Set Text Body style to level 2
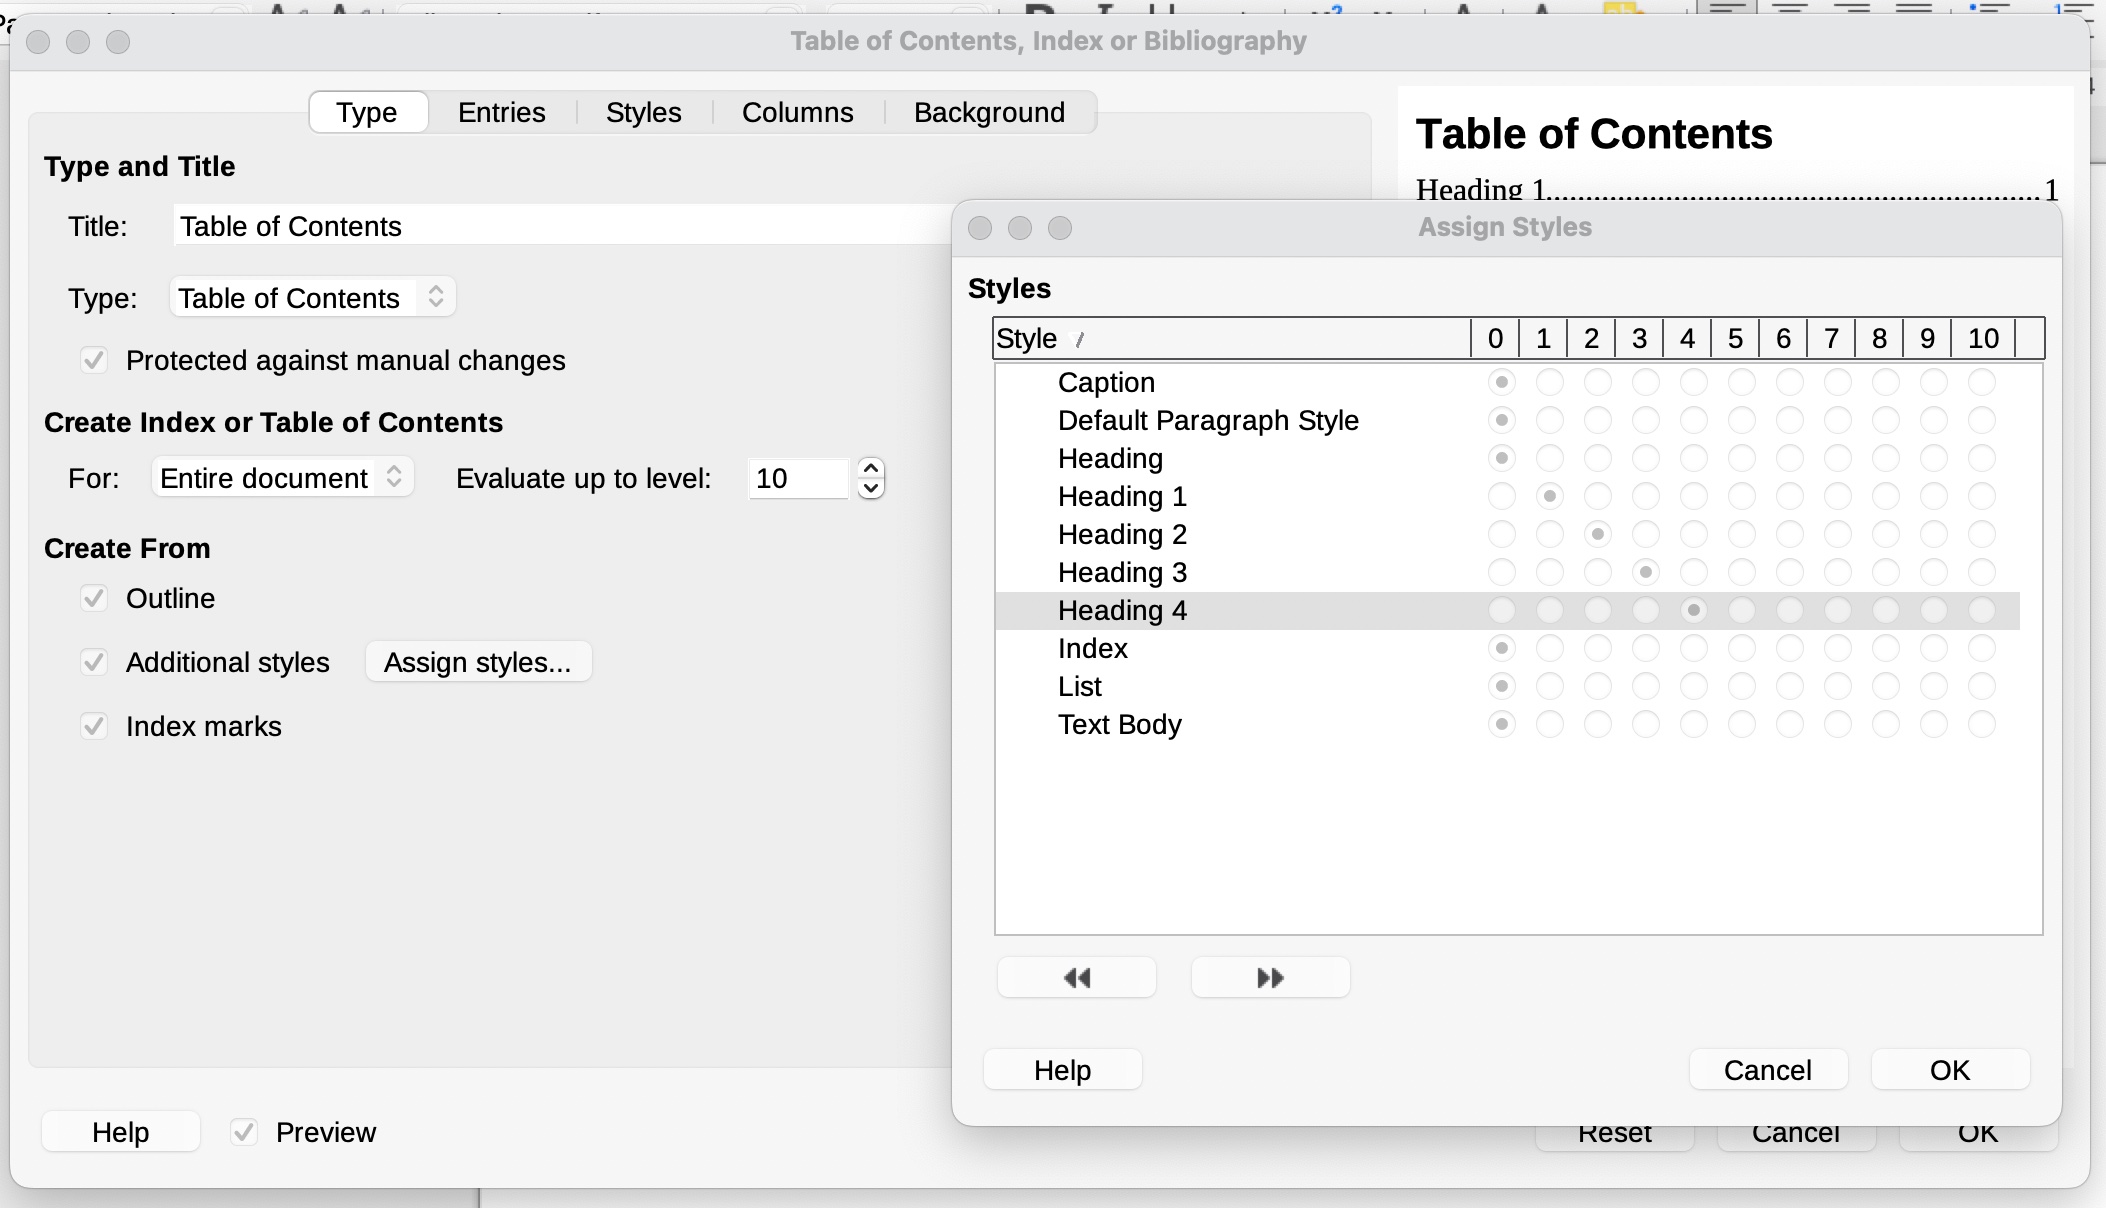This screenshot has height=1208, width=2106. [x=1597, y=724]
